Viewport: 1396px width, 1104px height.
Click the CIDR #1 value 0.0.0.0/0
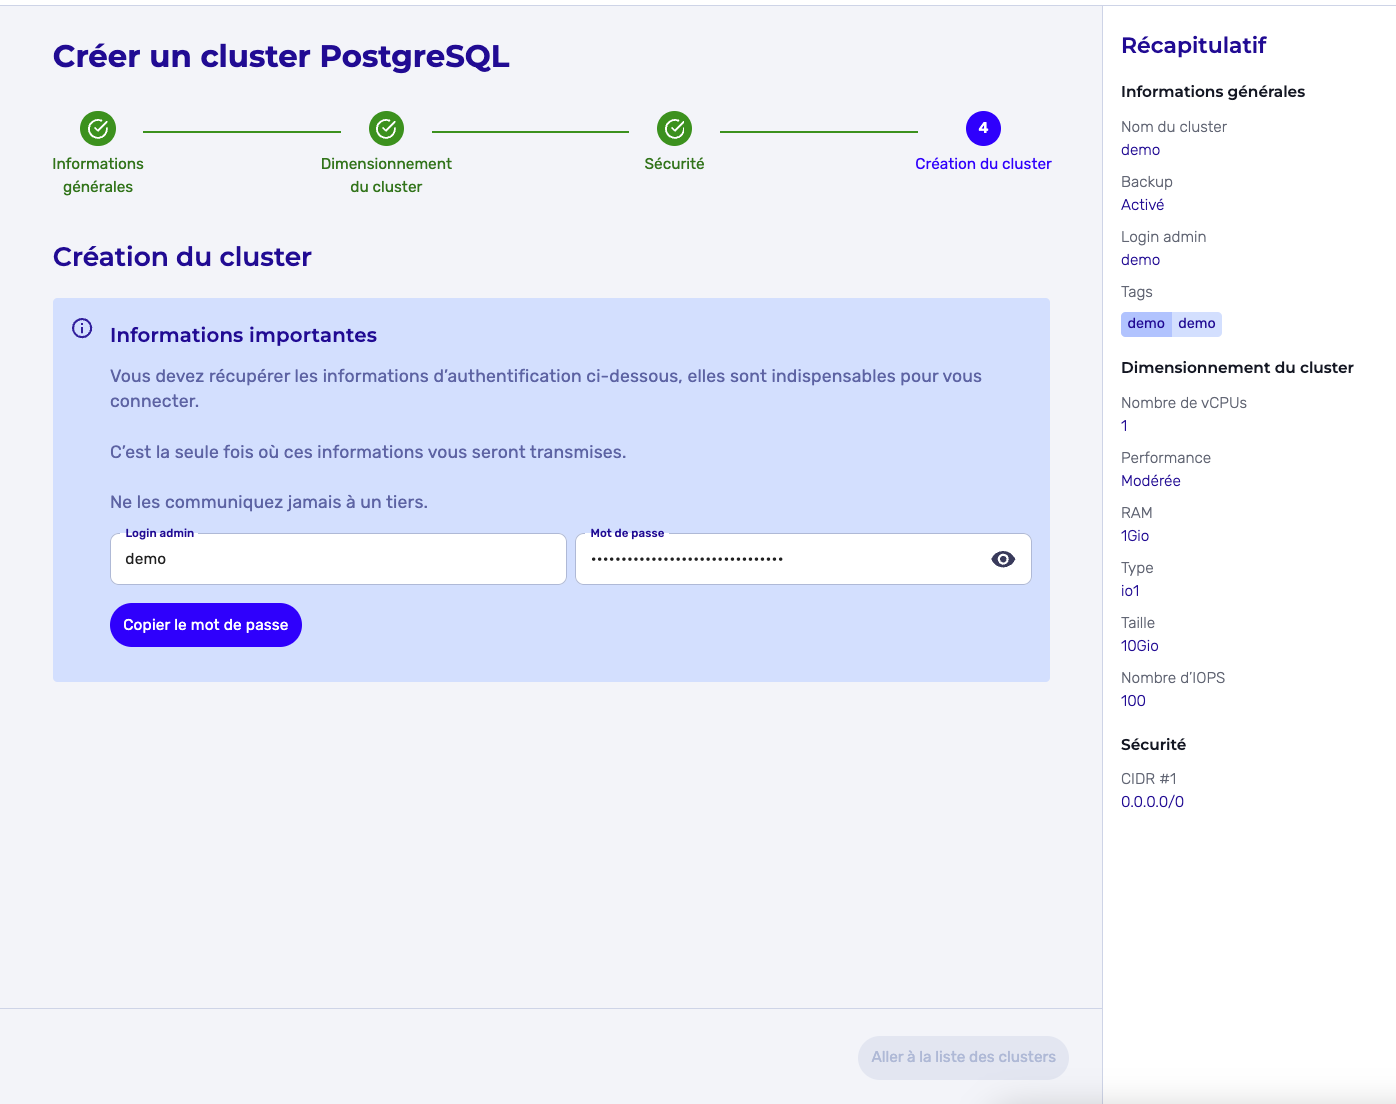[x=1152, y=802]
